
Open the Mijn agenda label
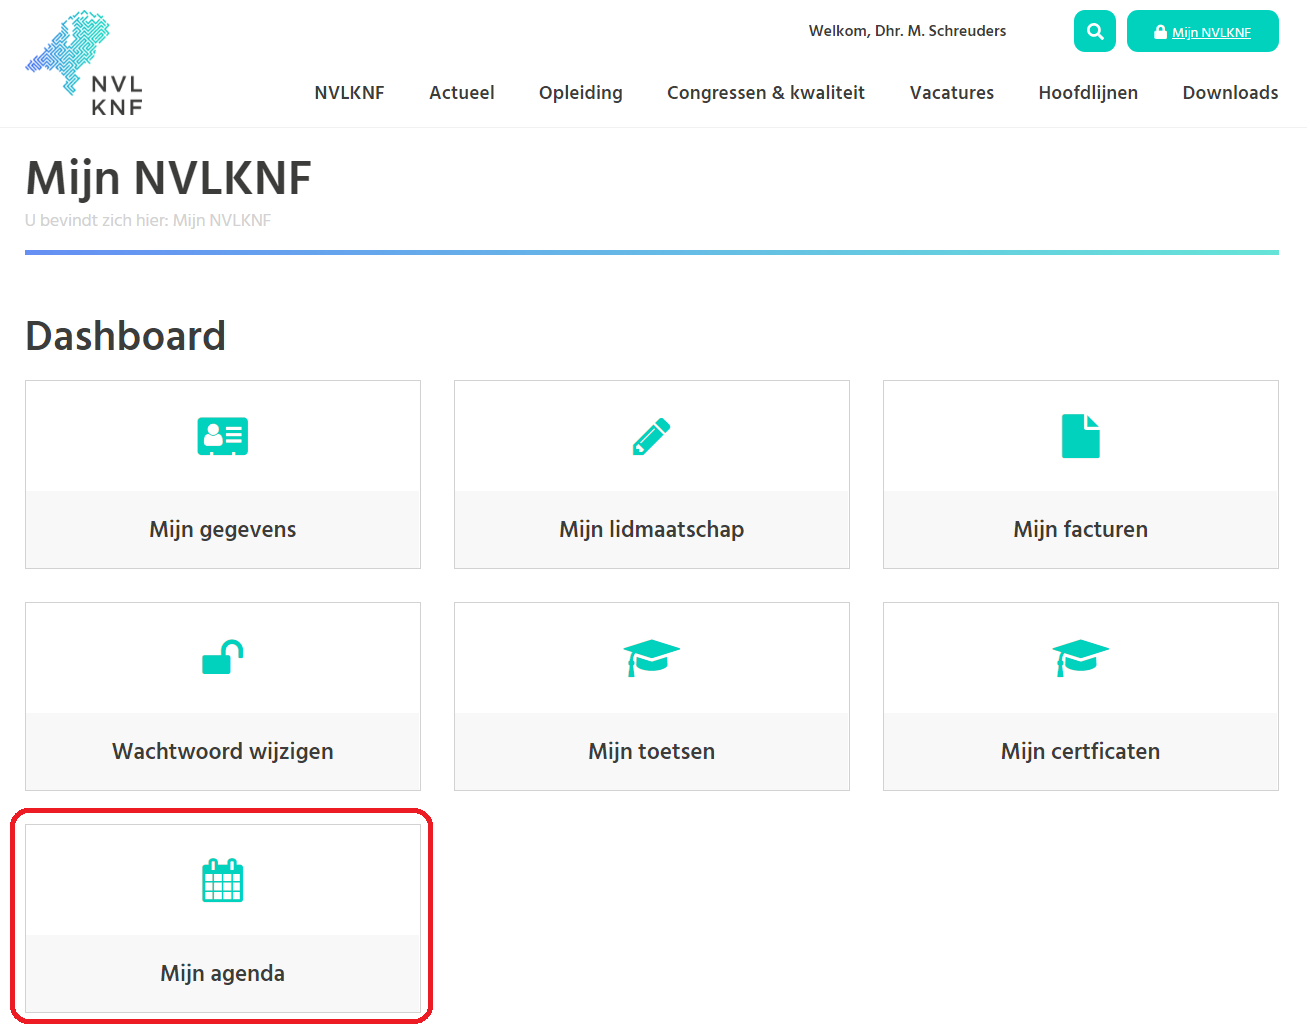223,973
